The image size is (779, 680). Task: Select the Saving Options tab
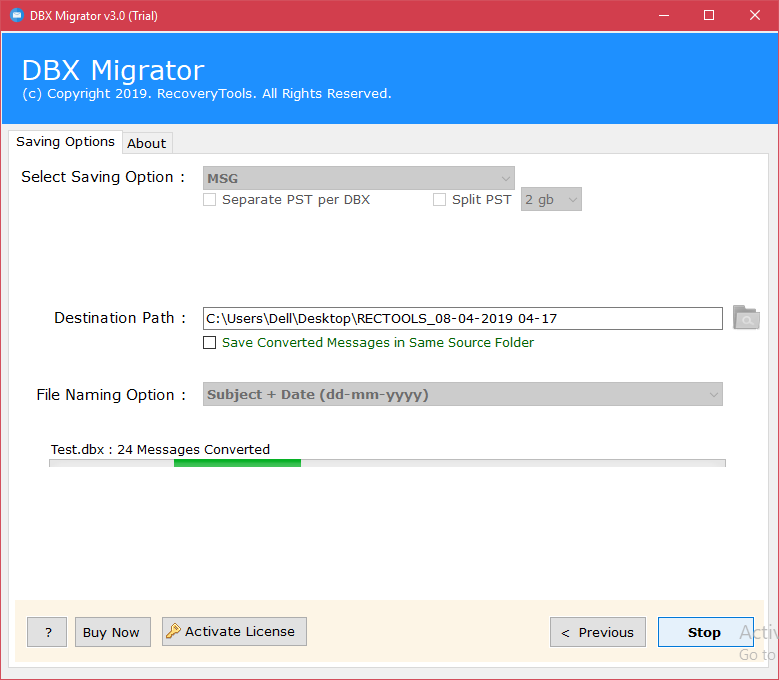pyautogui.click(x=65, y=142)
